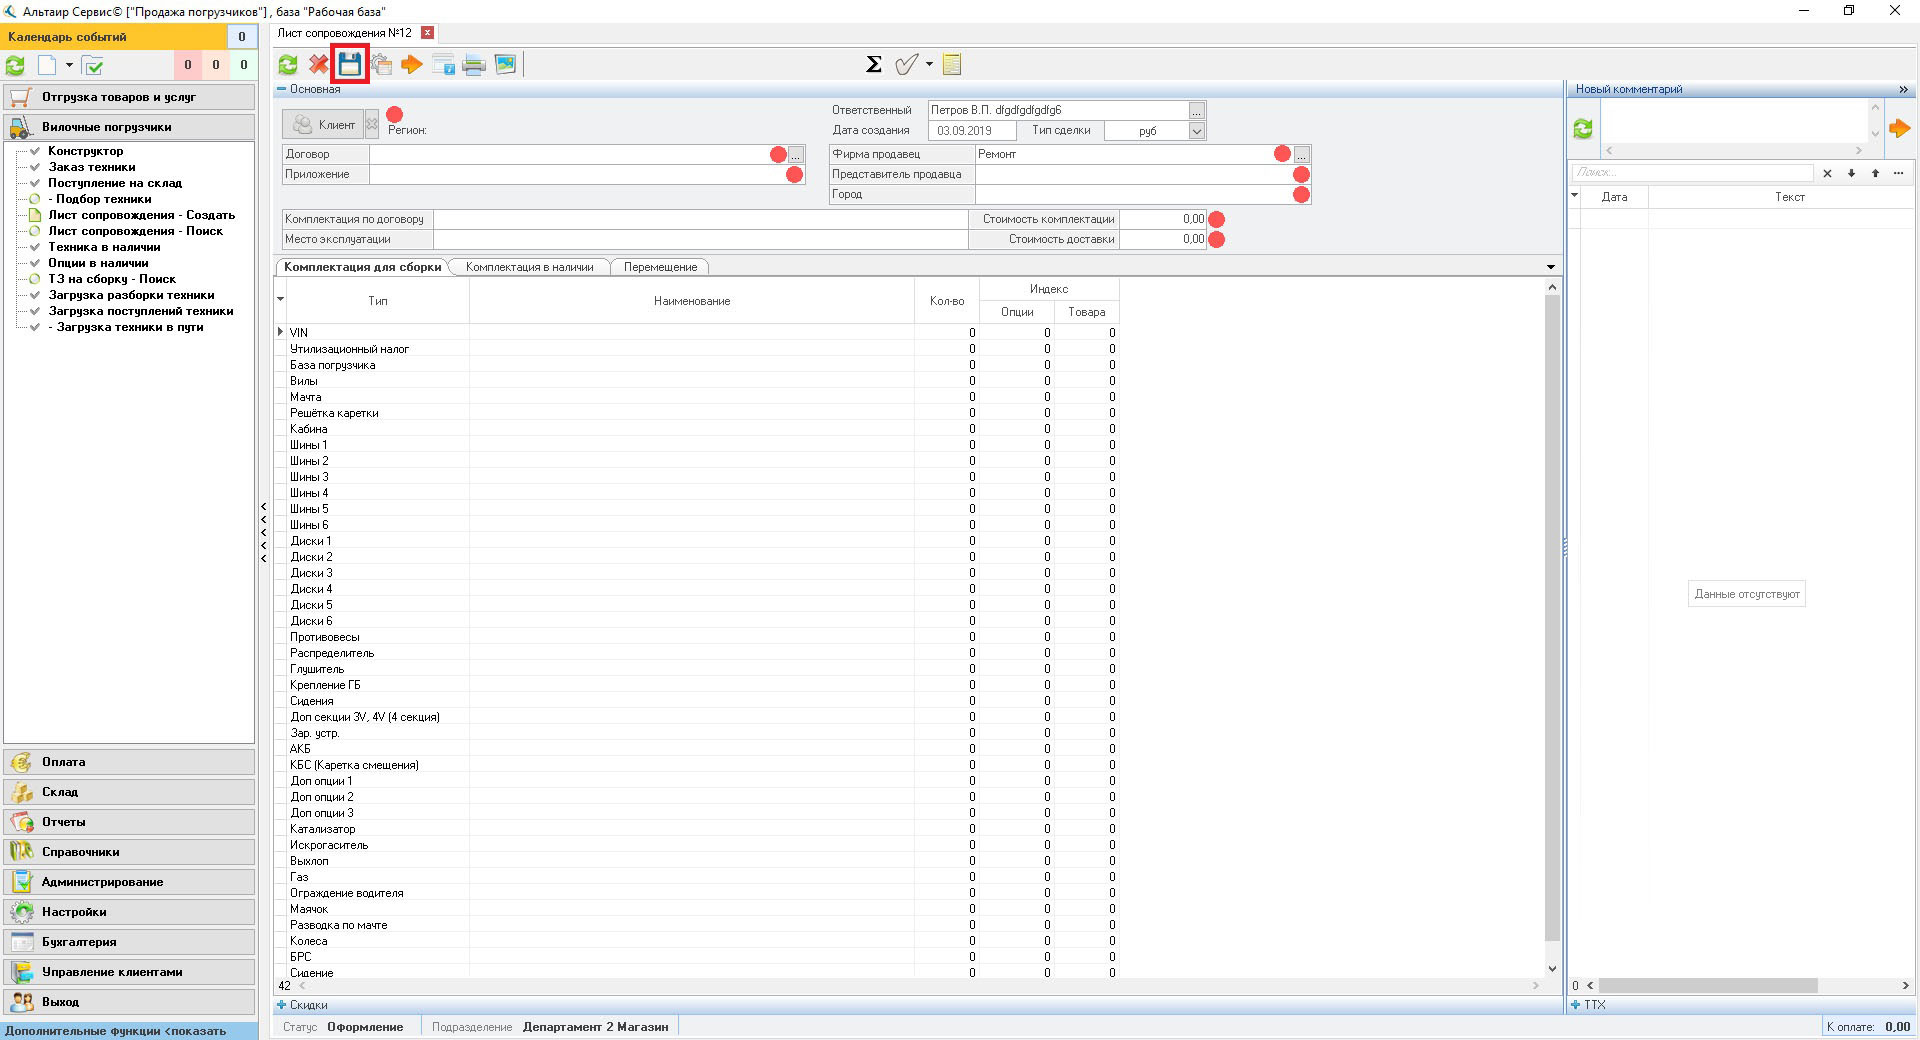This screenshot has height=1040, width=1920.
Task: Open the Оплата section
Action: click(129, 762)
